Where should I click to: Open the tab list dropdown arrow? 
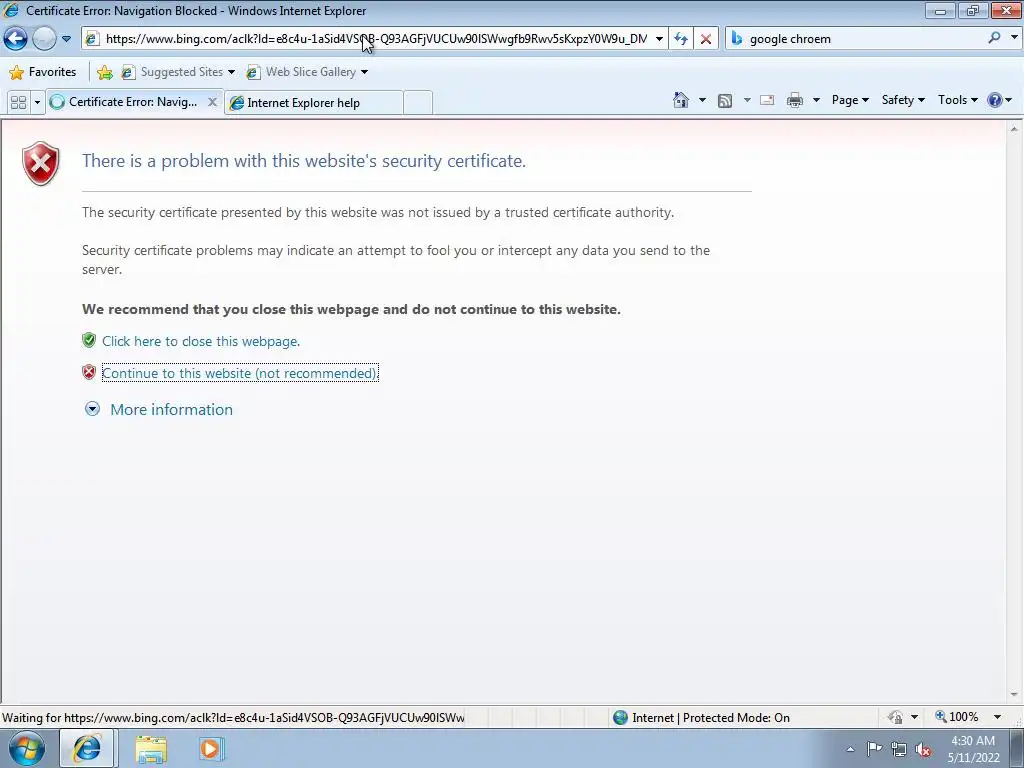[37, 102]
